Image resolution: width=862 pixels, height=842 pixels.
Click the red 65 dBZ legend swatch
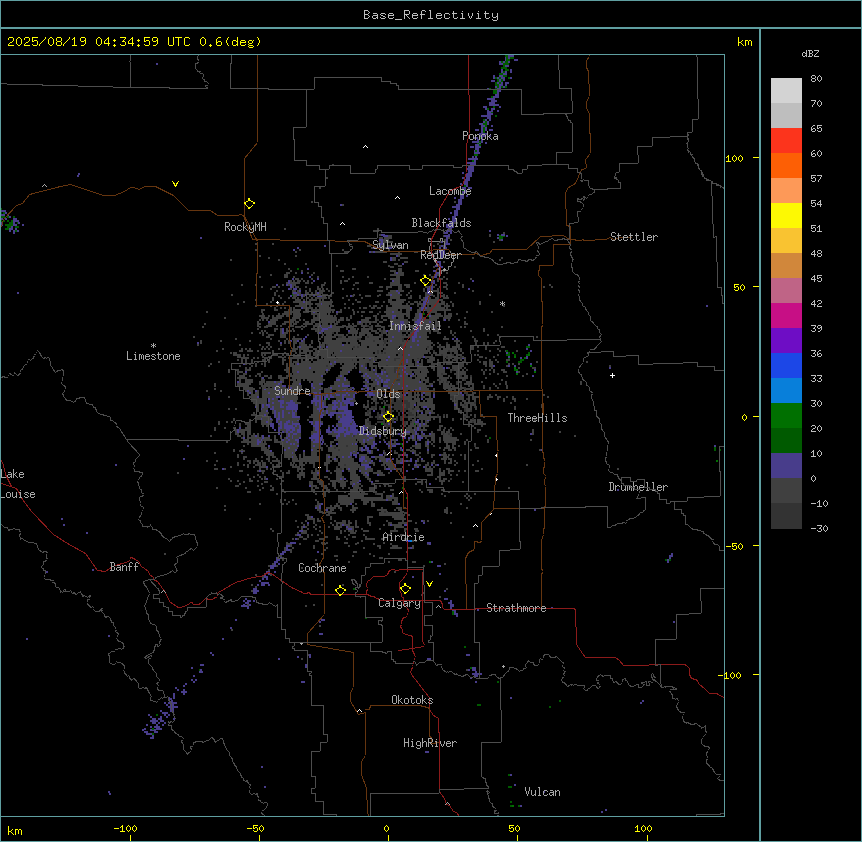pos(786,141)
